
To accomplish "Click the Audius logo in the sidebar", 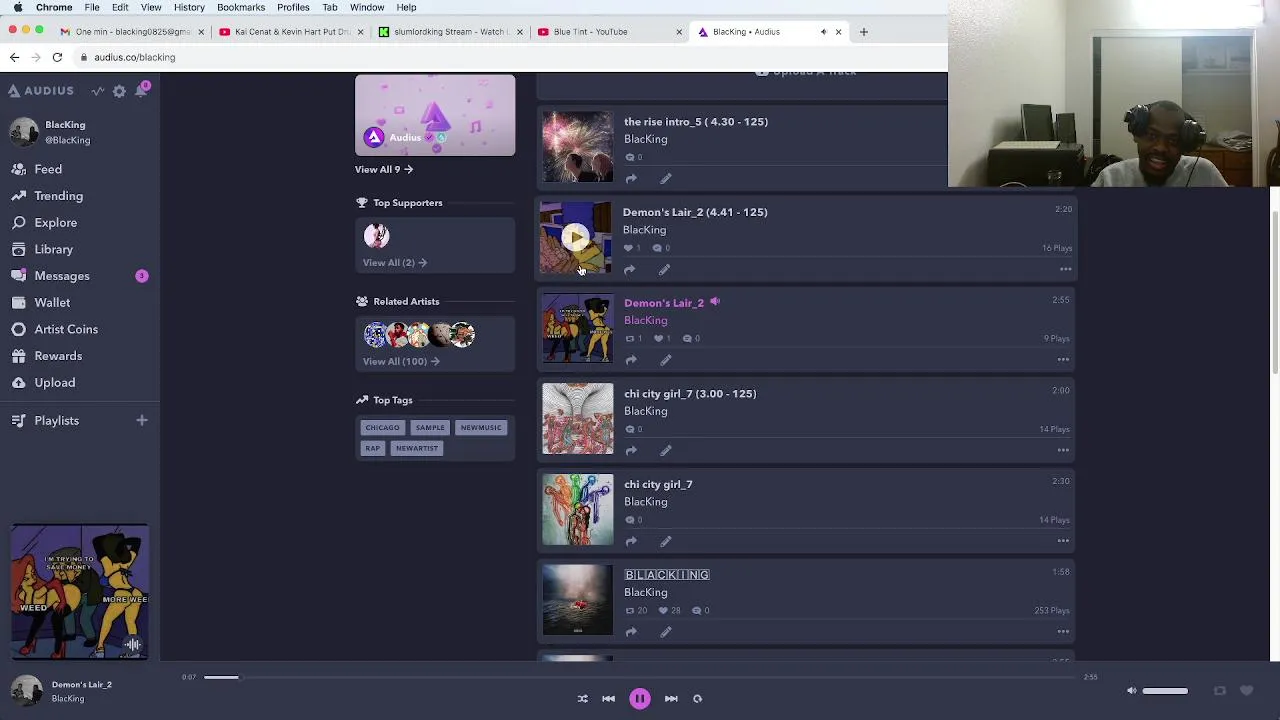I will coord(41,91).
